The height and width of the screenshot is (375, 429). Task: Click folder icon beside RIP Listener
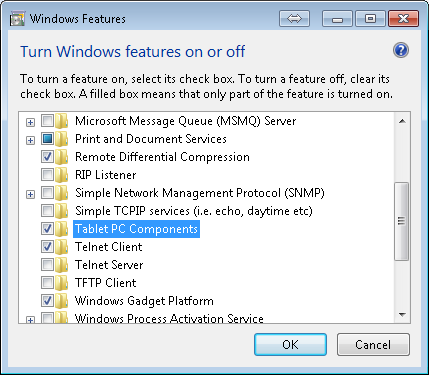click(x=62, y=175)
